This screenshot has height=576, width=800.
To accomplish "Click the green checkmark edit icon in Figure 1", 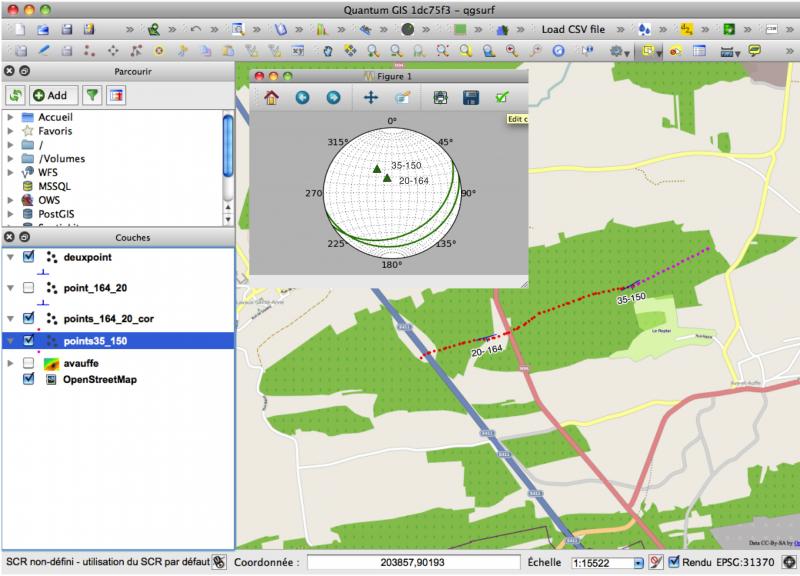I will 502,98.
